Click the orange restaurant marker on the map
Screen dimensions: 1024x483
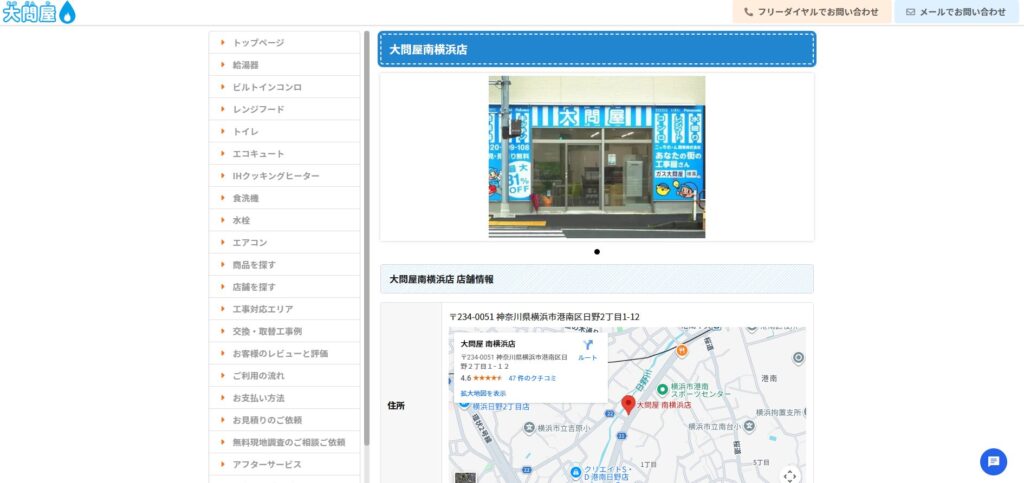682,351
